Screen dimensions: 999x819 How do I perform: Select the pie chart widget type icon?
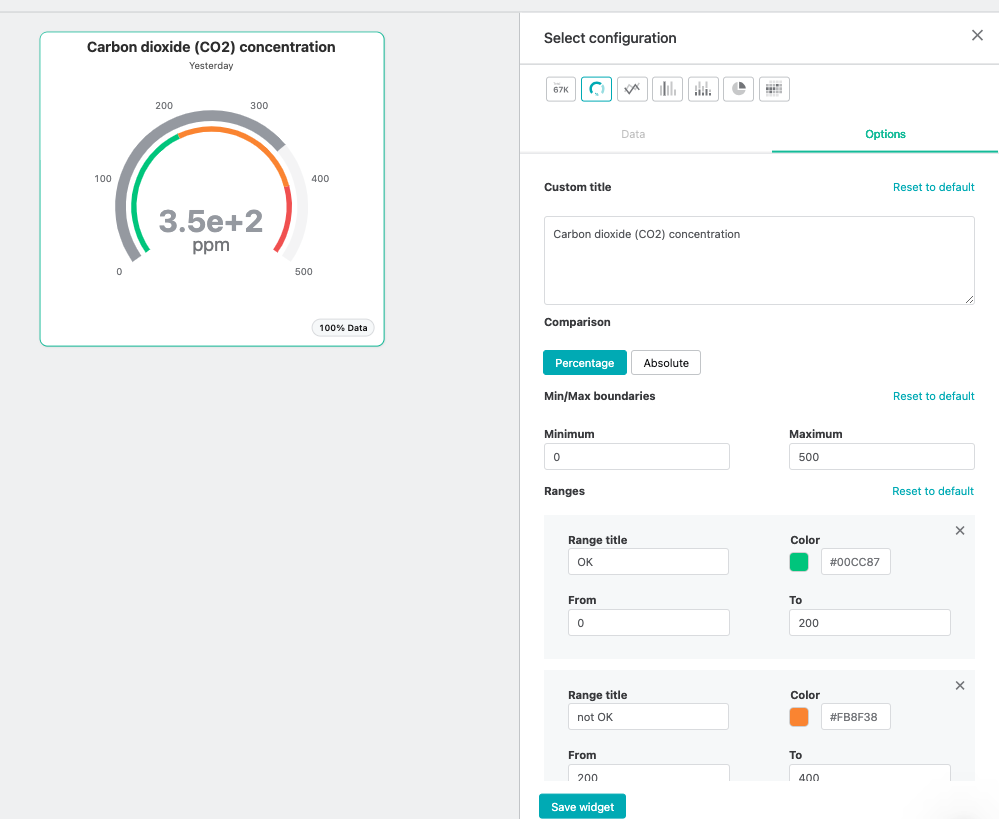738,89
